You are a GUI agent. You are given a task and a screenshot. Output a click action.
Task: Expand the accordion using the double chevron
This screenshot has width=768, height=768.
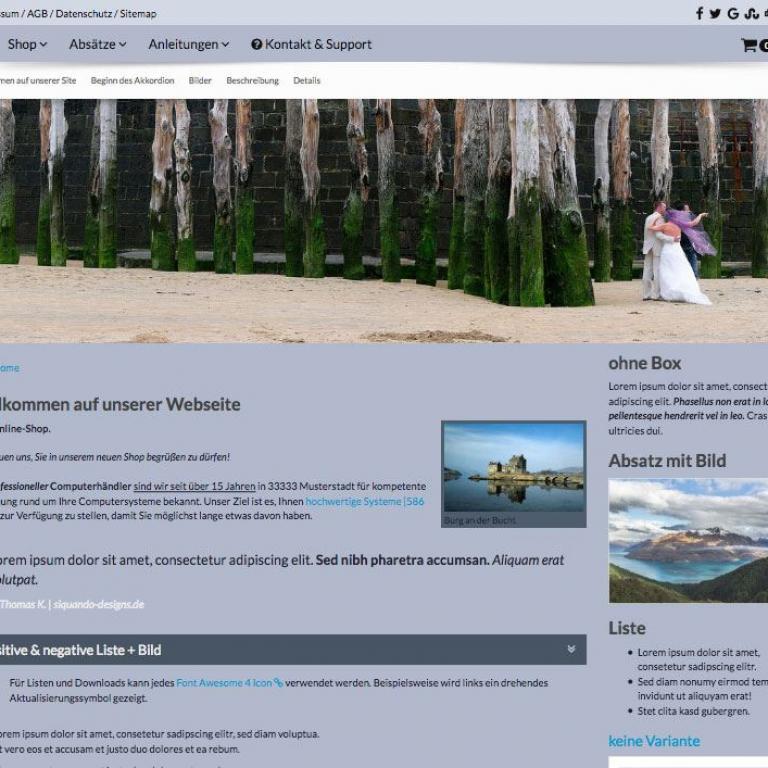pos(571,649)
